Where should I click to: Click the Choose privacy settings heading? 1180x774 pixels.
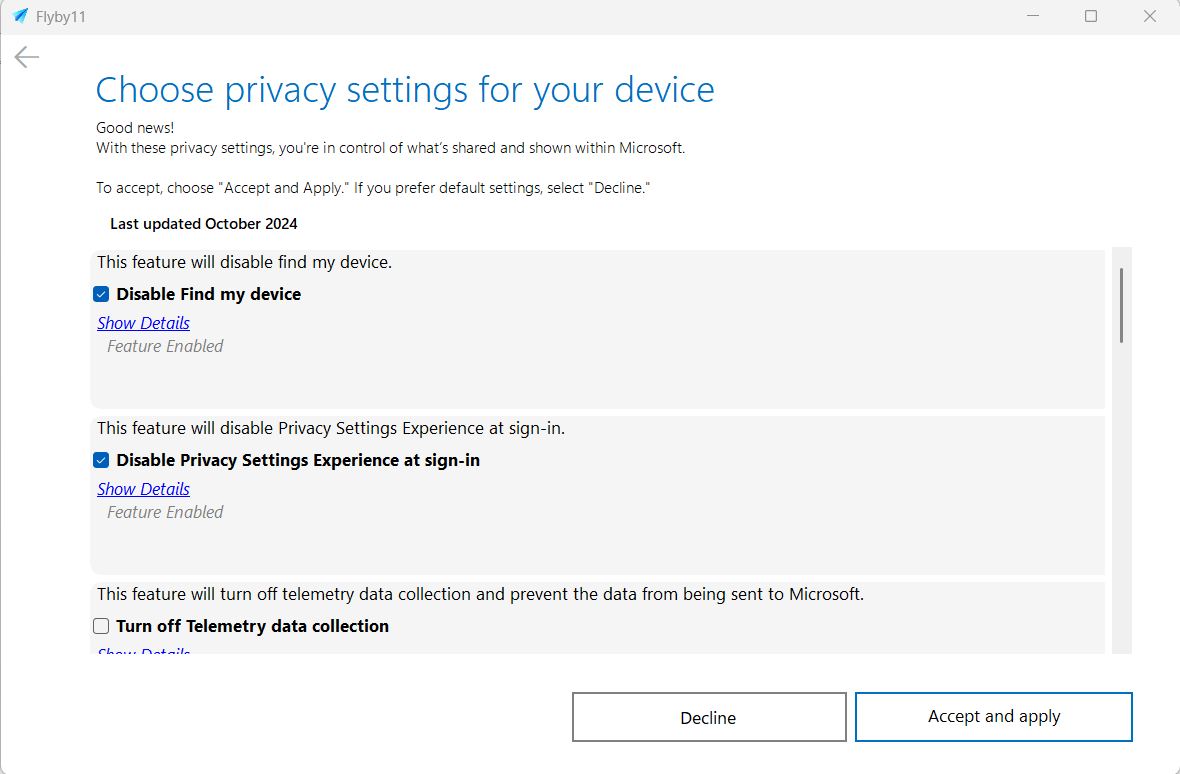[405, 90]
